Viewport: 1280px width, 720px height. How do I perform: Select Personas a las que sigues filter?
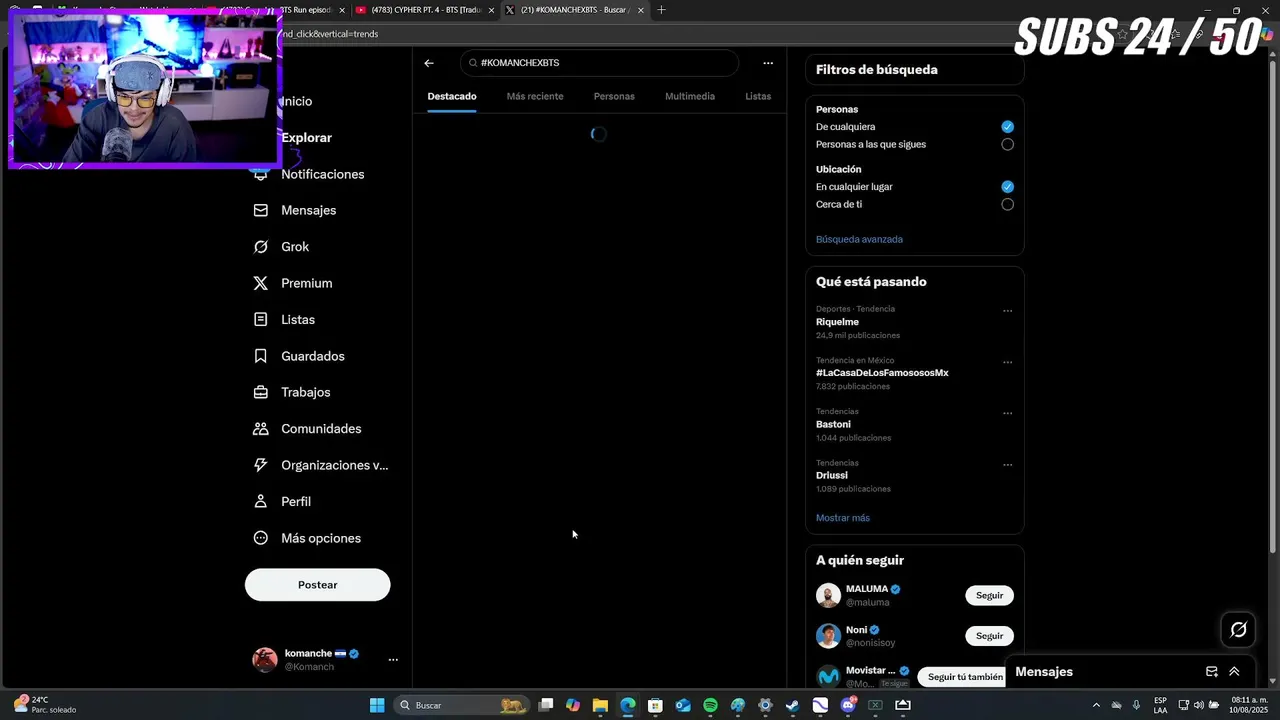(x=1007, y=144)
